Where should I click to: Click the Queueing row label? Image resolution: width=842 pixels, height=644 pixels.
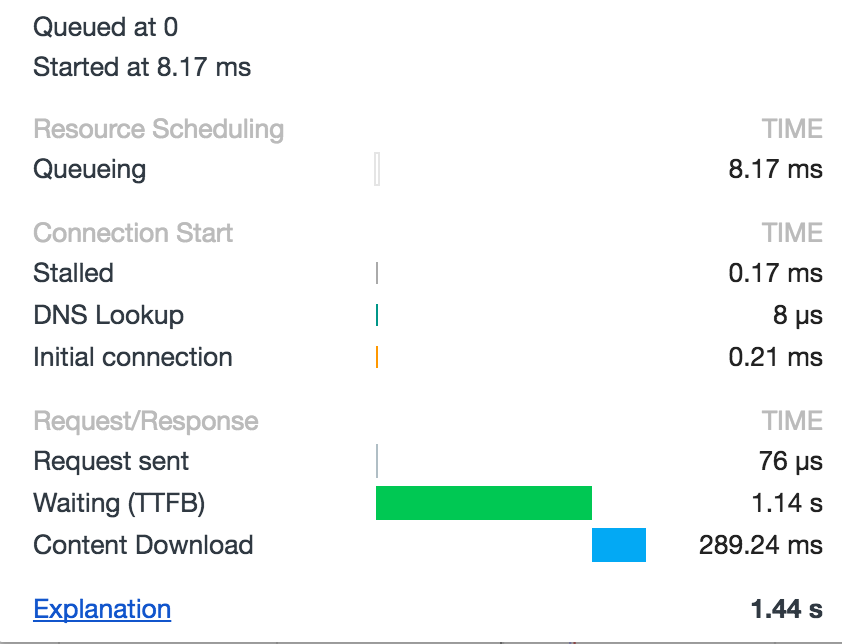point(89,169)
